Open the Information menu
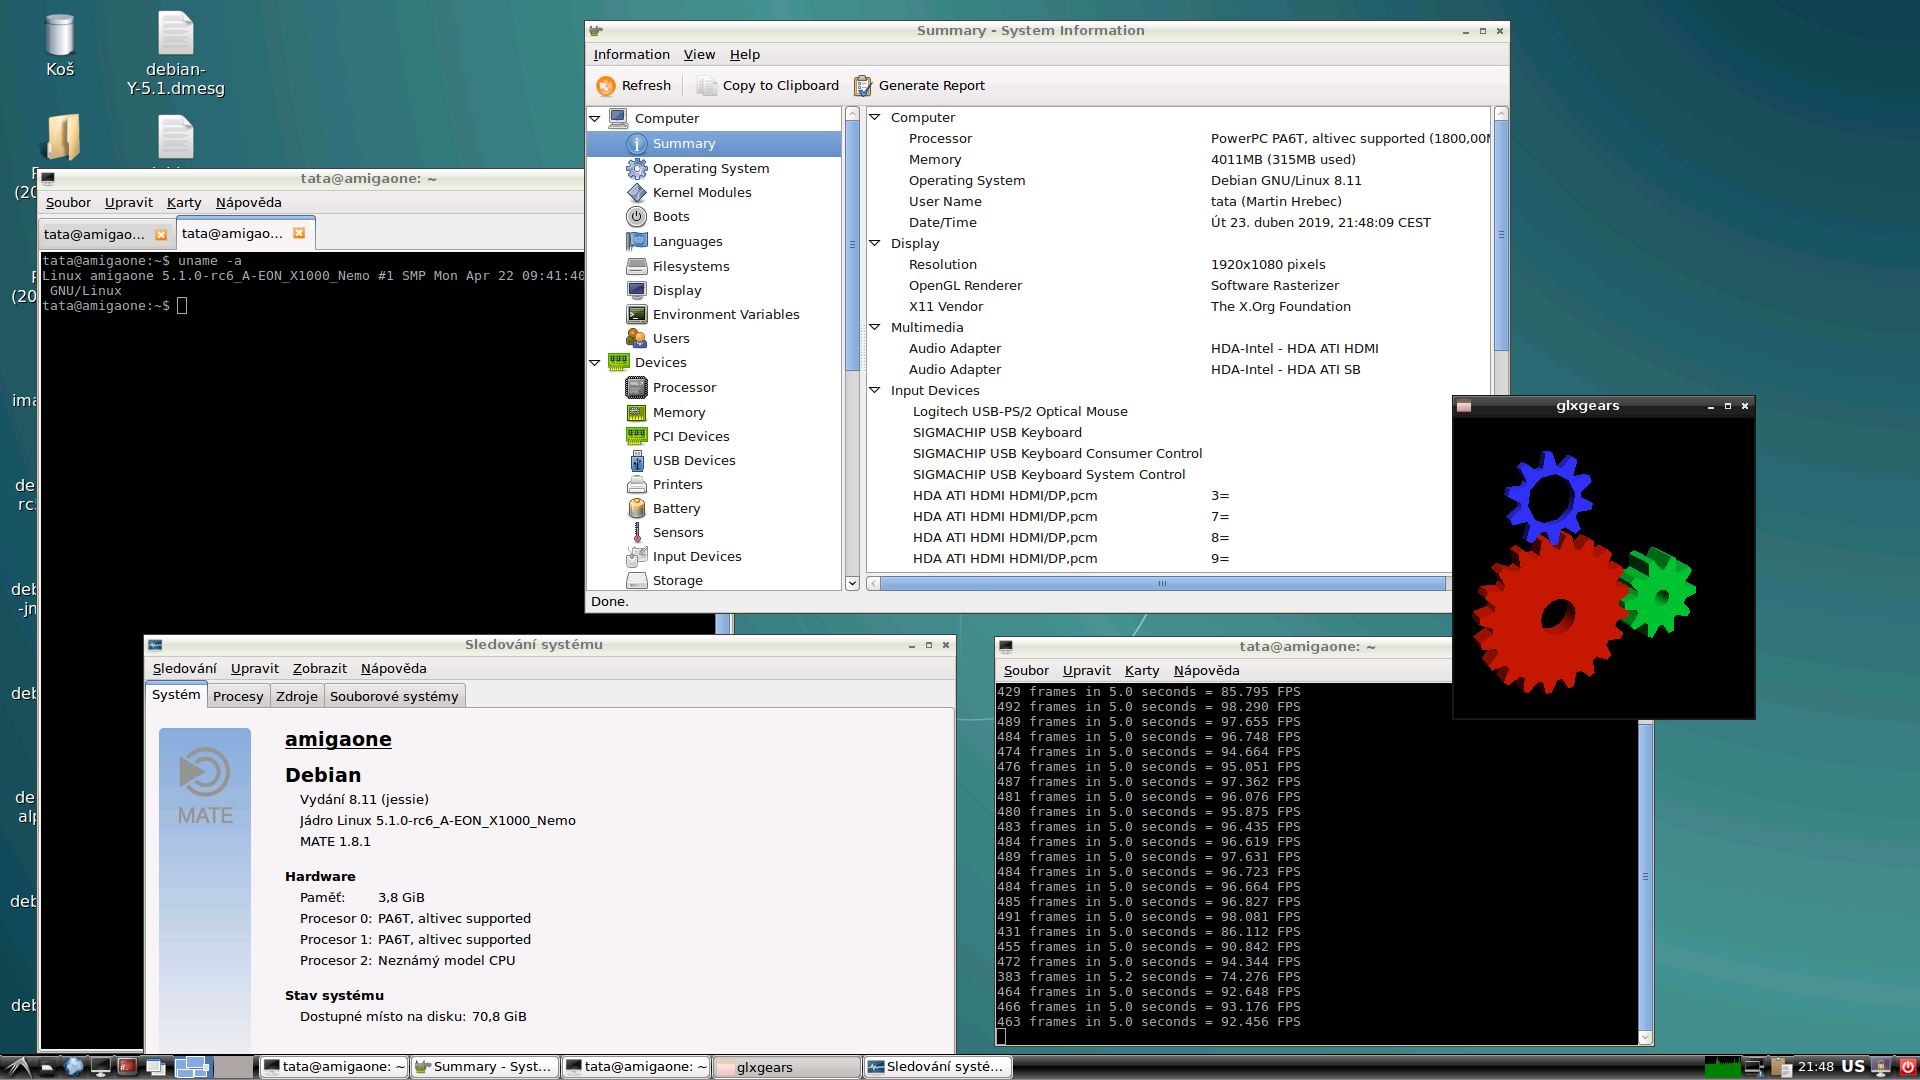 click(x=631, y=55)
